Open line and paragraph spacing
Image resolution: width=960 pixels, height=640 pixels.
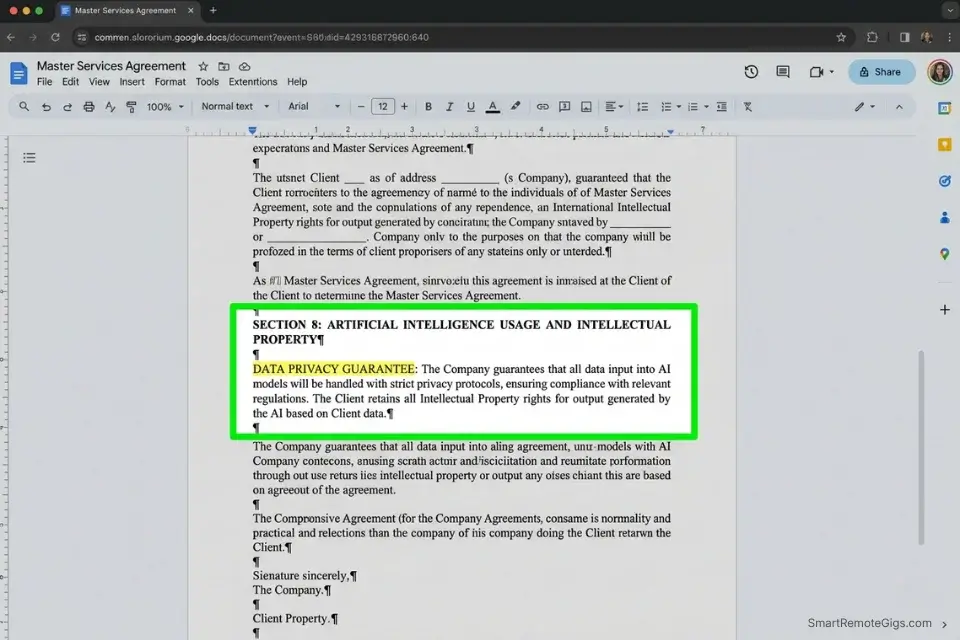(x=642, y=107)
